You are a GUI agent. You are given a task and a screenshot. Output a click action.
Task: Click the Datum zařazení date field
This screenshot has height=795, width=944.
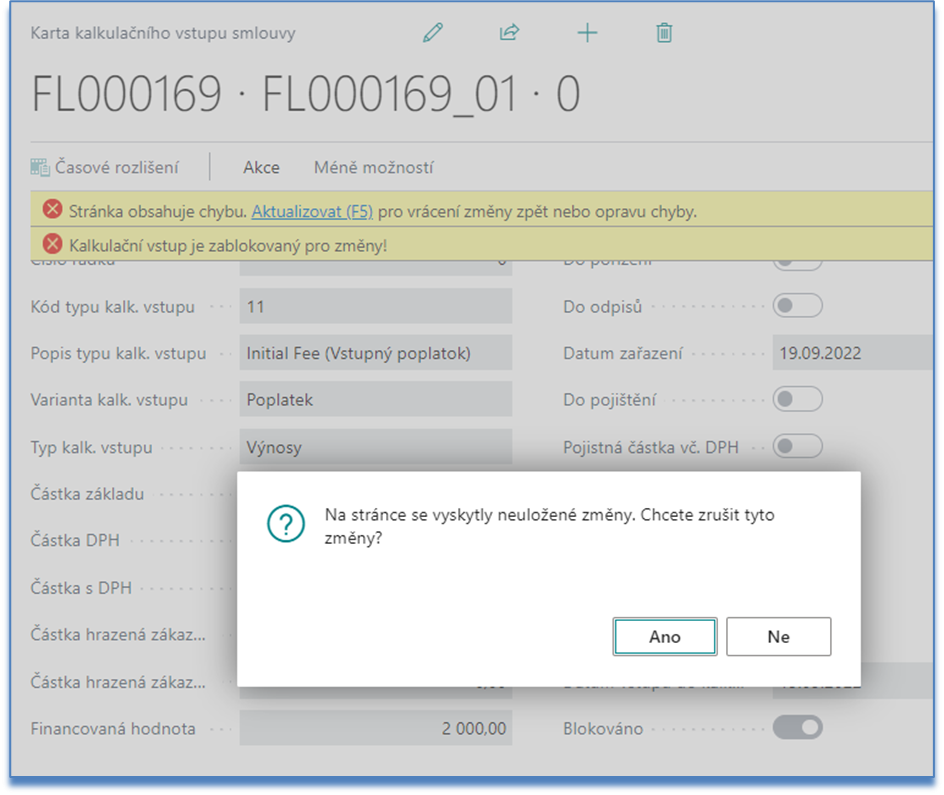coord(855,353)
